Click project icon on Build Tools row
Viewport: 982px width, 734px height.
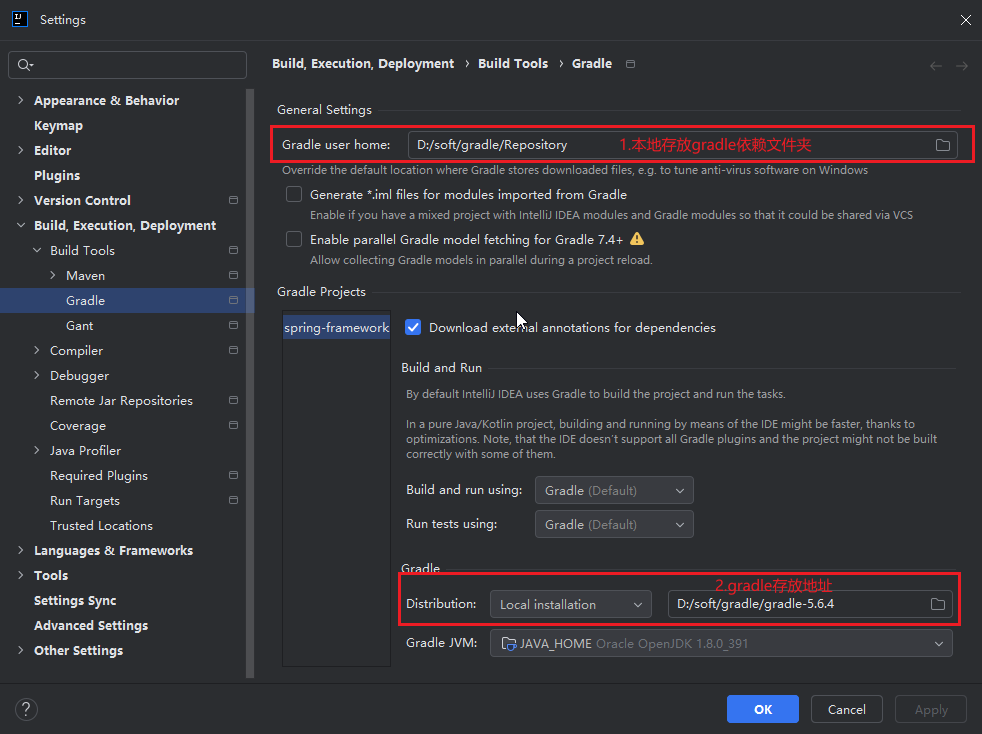point(234,251)
